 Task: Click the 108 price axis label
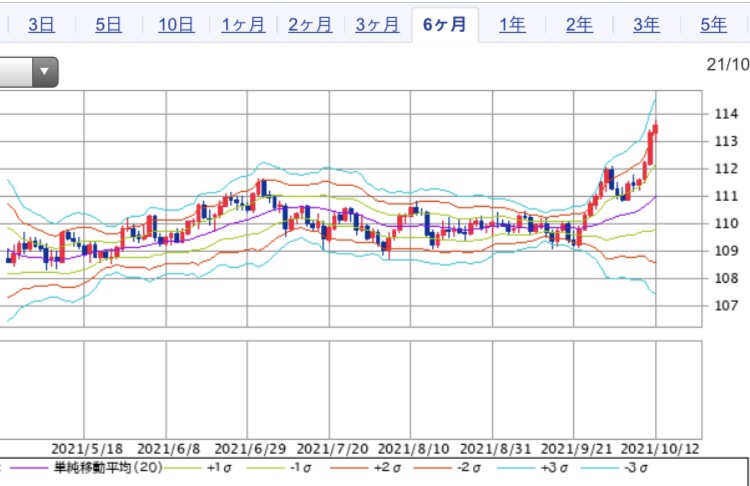coord(726,278)
